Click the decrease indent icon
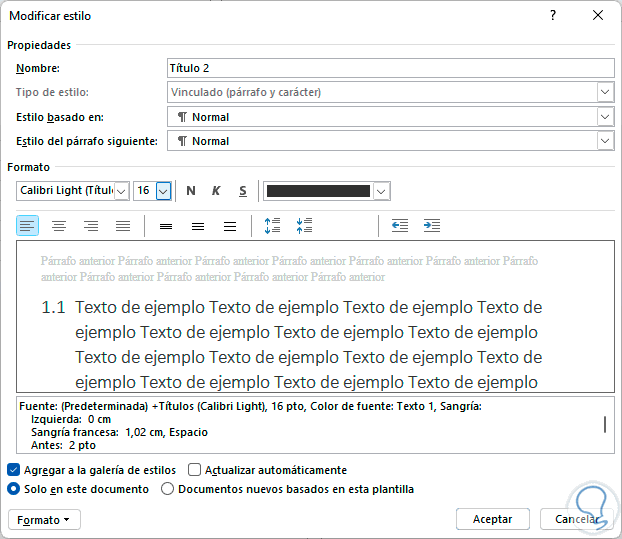Image resolution: width=622 pixels, height=539 pixels. (x=400, y=226)
